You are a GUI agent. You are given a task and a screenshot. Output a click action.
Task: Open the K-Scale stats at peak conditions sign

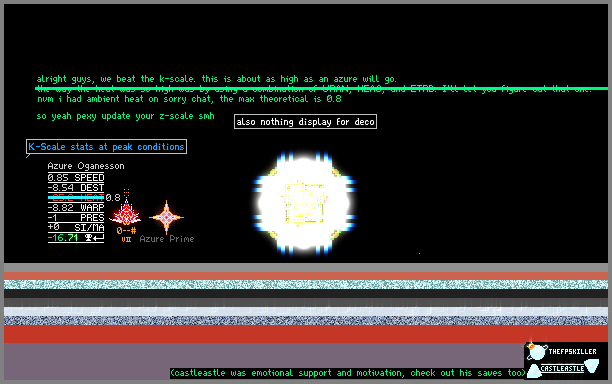[106, 147]
